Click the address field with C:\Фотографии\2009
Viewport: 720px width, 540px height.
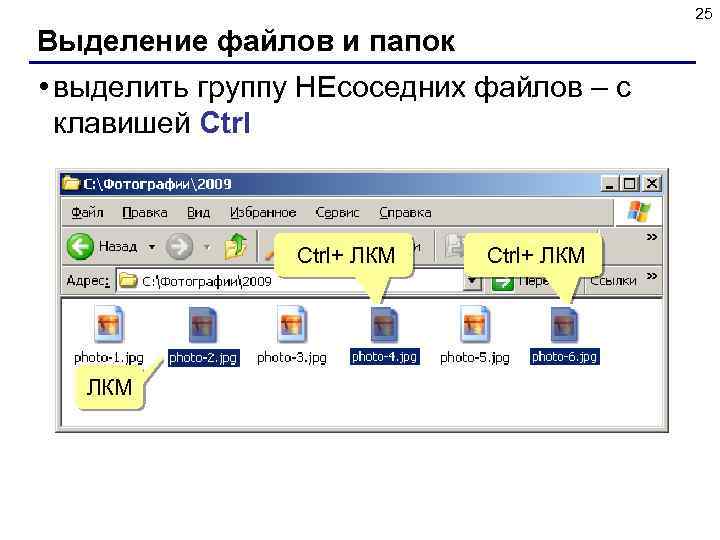pyautogui.click(x=288, y=281)
